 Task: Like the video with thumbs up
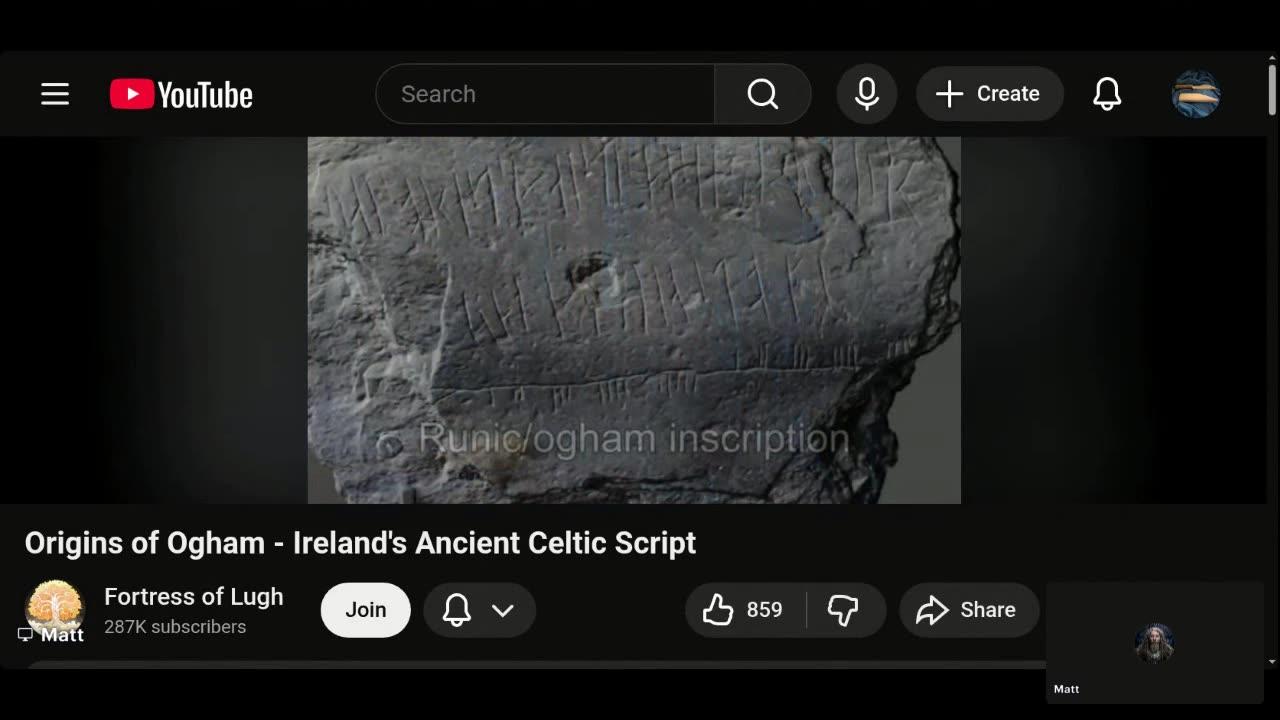(744, 610)
